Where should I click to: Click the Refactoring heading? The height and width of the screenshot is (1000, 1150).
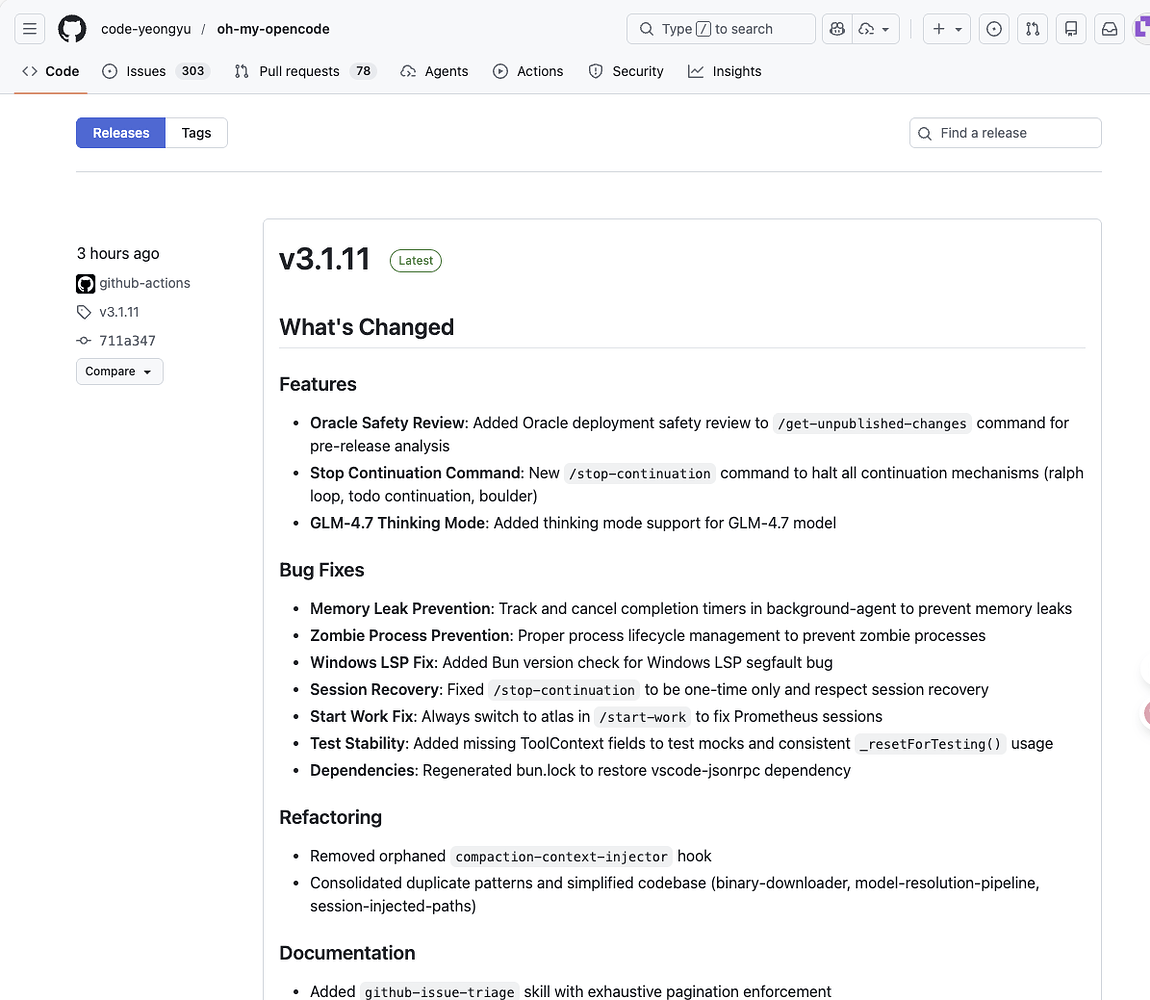(x=331, y=817)
